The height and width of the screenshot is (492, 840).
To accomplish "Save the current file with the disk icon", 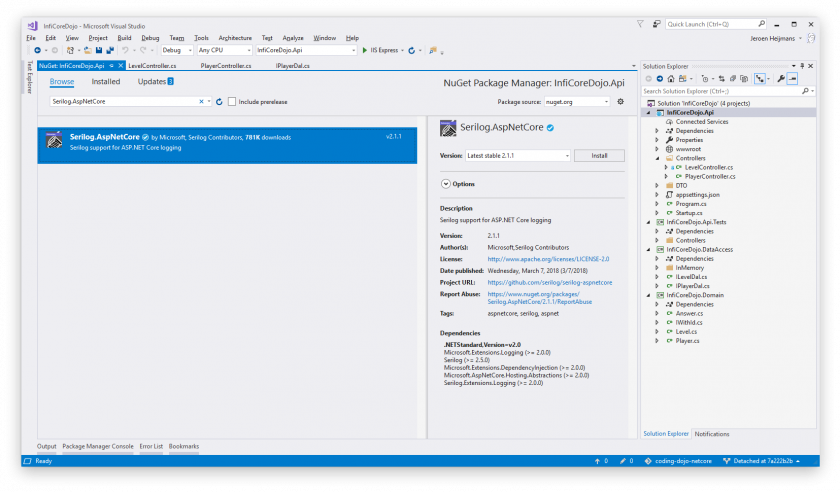I will (99, 50).
